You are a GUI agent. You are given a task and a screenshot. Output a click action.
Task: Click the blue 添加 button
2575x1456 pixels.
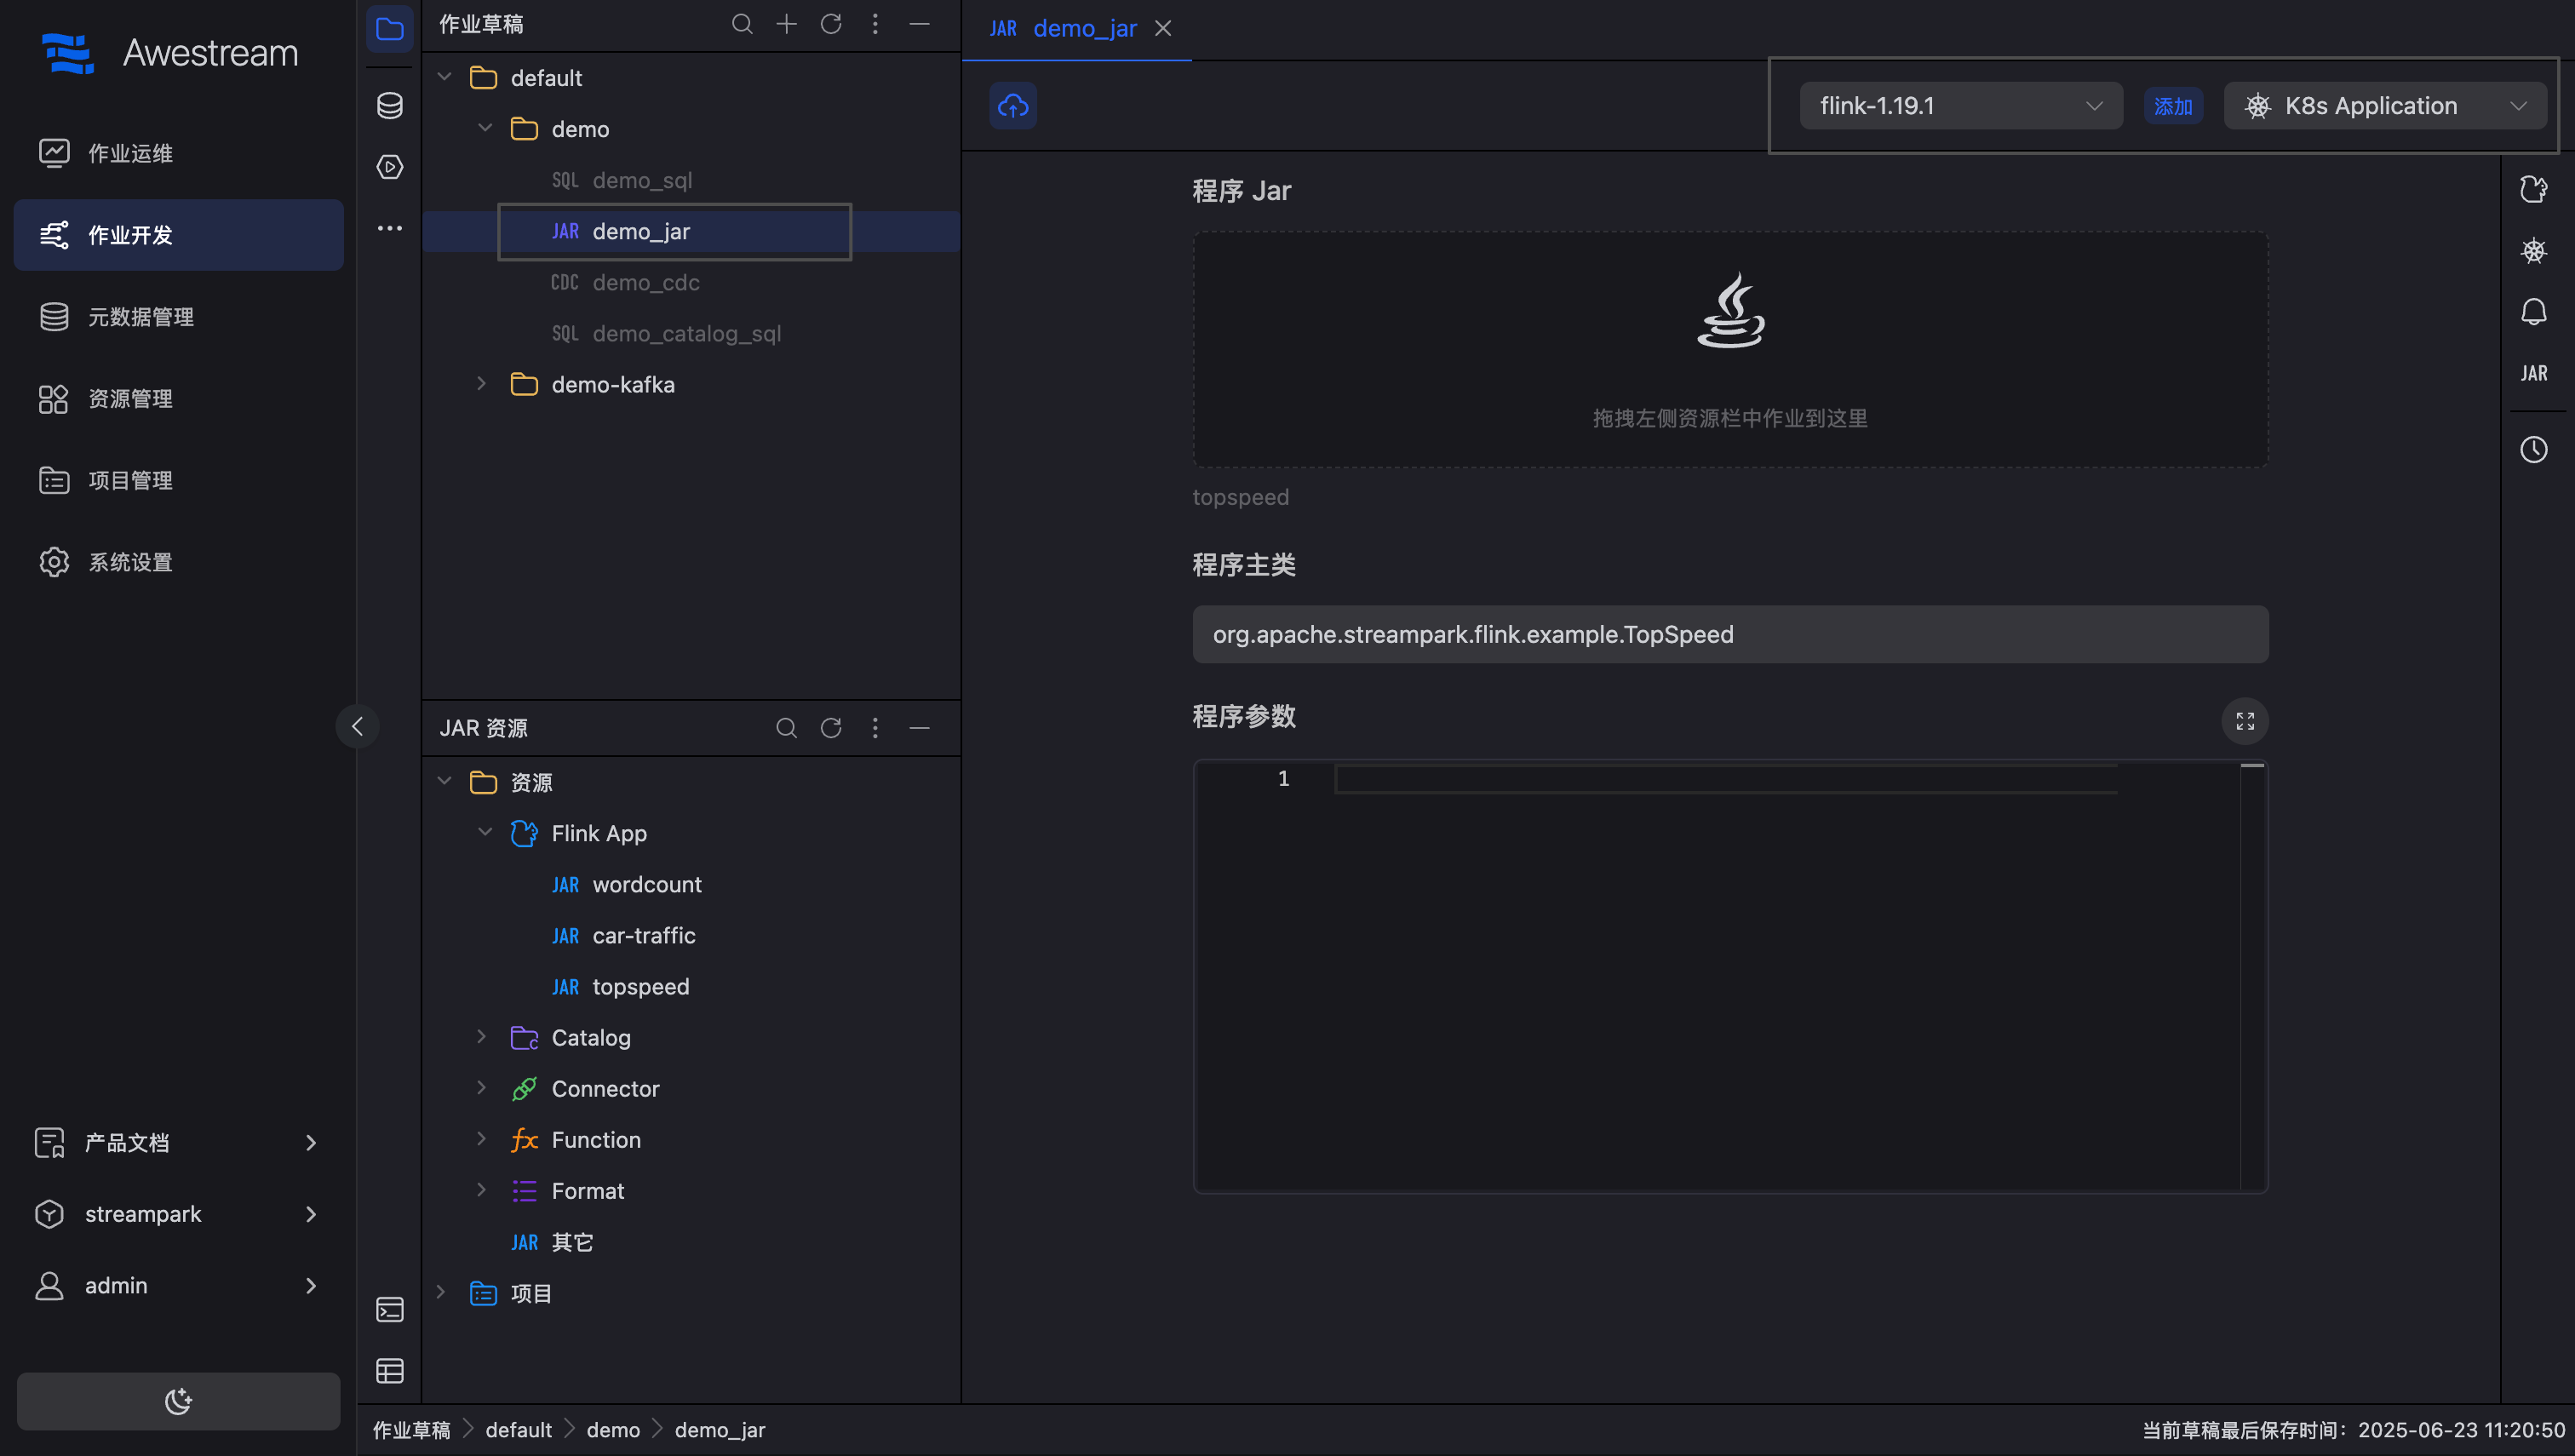click(2172, 106)
